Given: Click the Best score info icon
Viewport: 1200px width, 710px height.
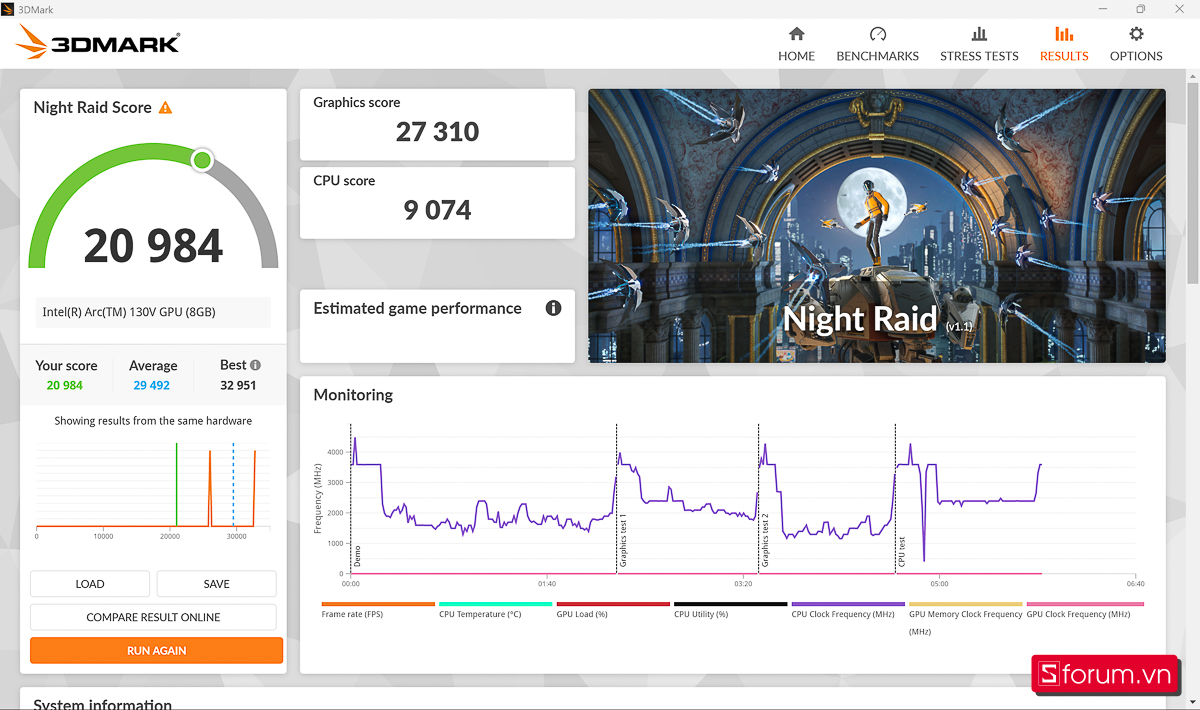Looking at the screenshot, I should (x=255, y=365).
